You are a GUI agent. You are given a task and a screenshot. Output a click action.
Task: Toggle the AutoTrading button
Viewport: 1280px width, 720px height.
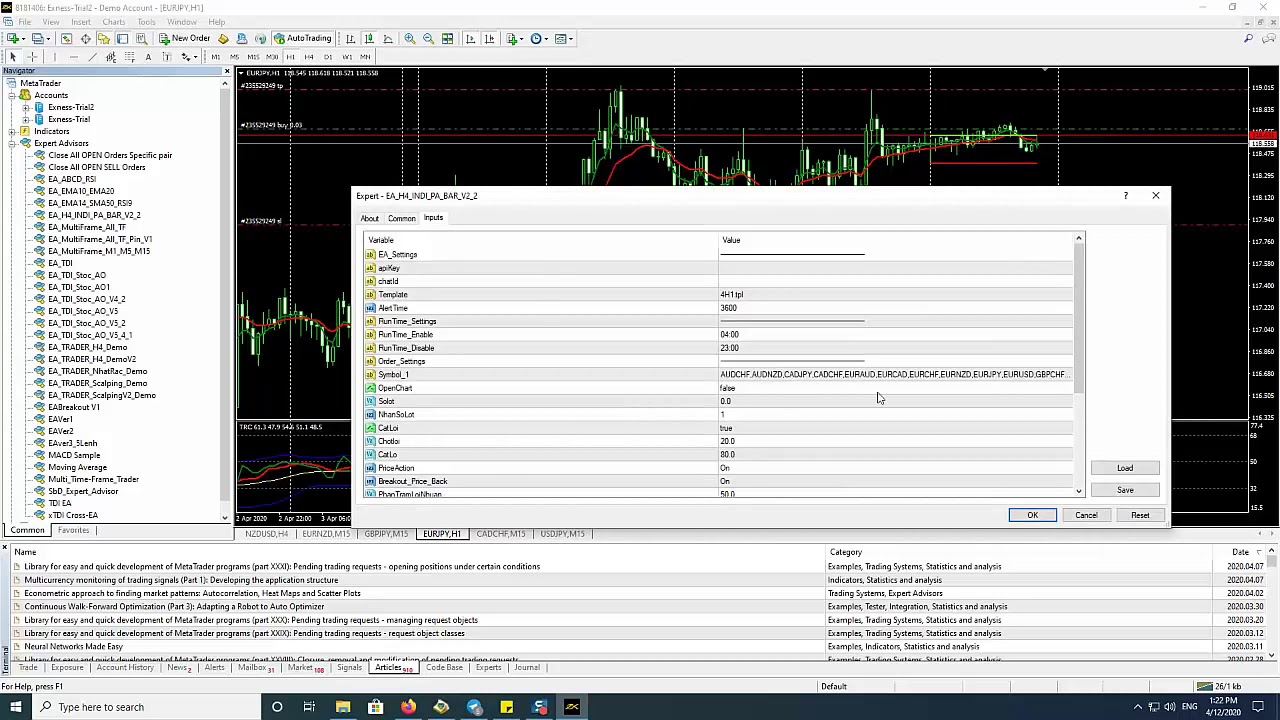click(x=302, y=38)
